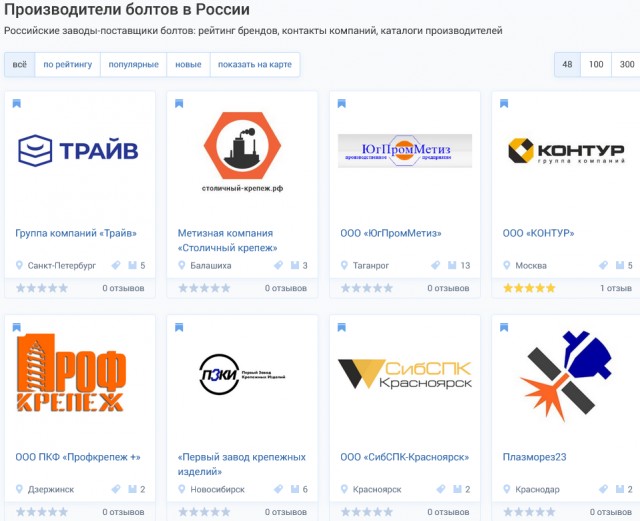Click star rating on Трайв card
Screen dimensions: 640x521
pos(42,288)
